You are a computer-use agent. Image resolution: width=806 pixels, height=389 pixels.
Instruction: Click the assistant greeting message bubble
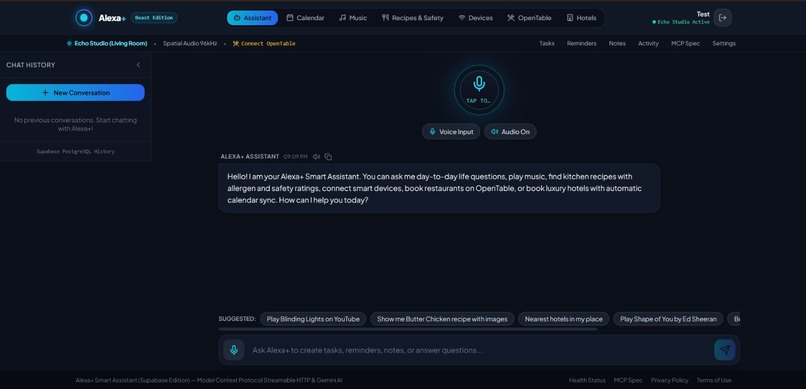click(439, 188)
